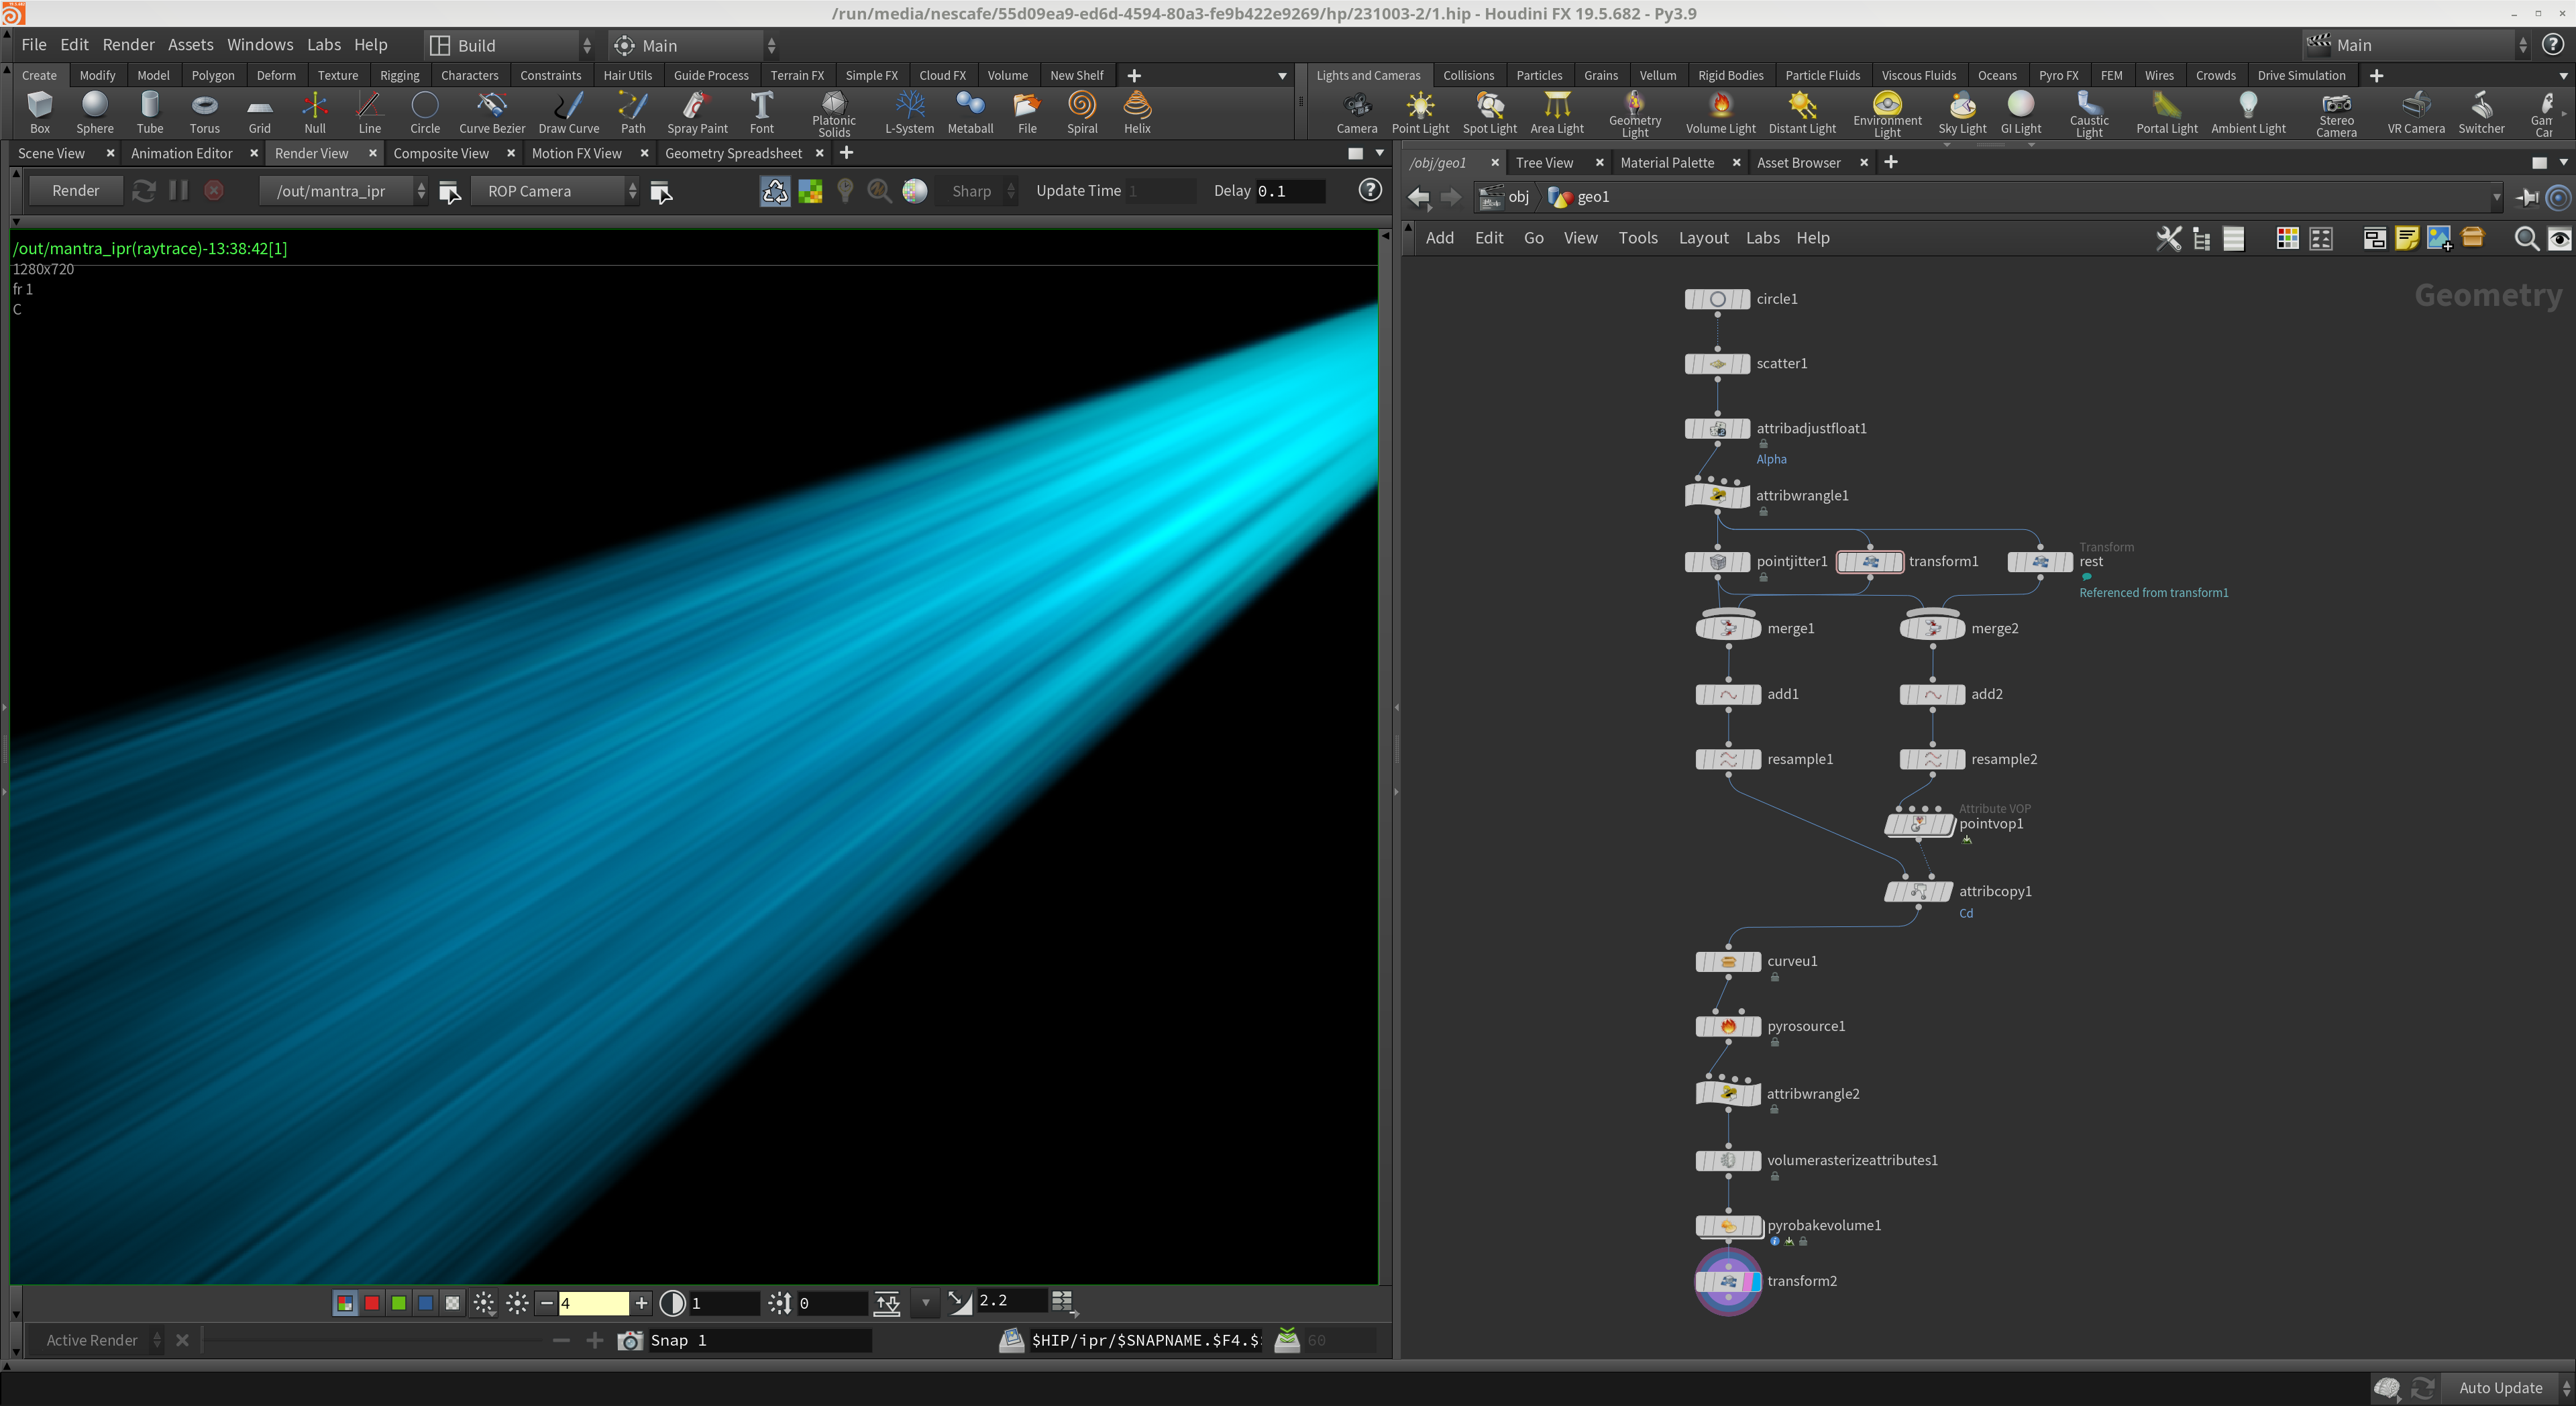Add a Volume Light

pyautogui.click(x=1720, y=112)
